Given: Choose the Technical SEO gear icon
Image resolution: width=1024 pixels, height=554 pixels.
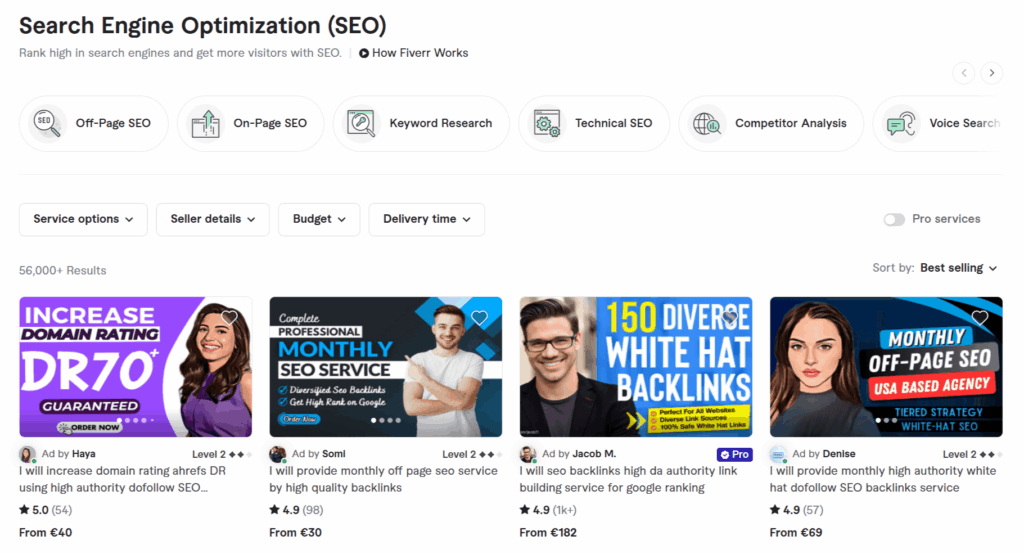Looking at the screenshot, I should pyautogui.click(x=546, y=123).
